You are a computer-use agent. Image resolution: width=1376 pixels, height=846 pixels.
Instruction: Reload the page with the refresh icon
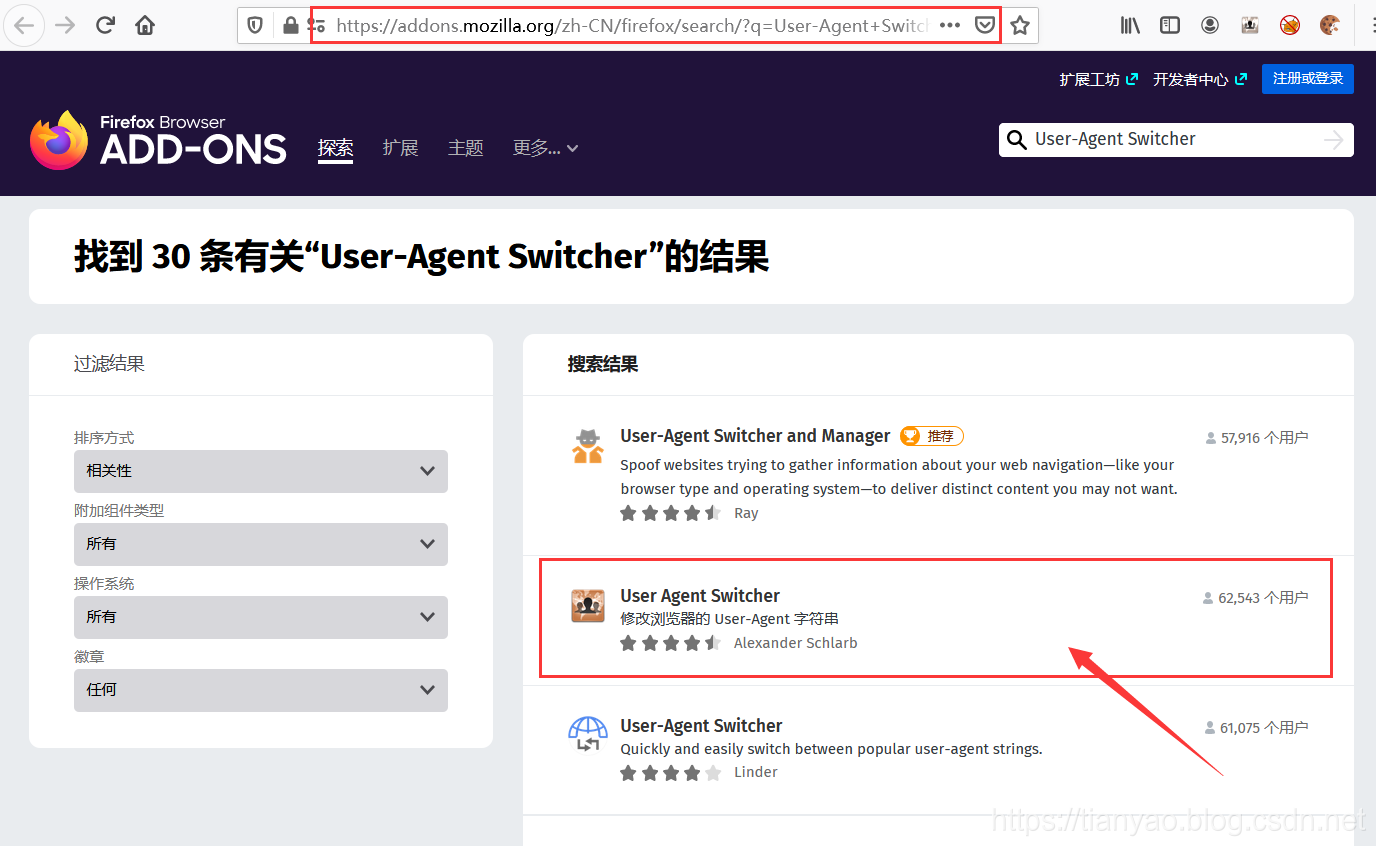click(105, 26)
